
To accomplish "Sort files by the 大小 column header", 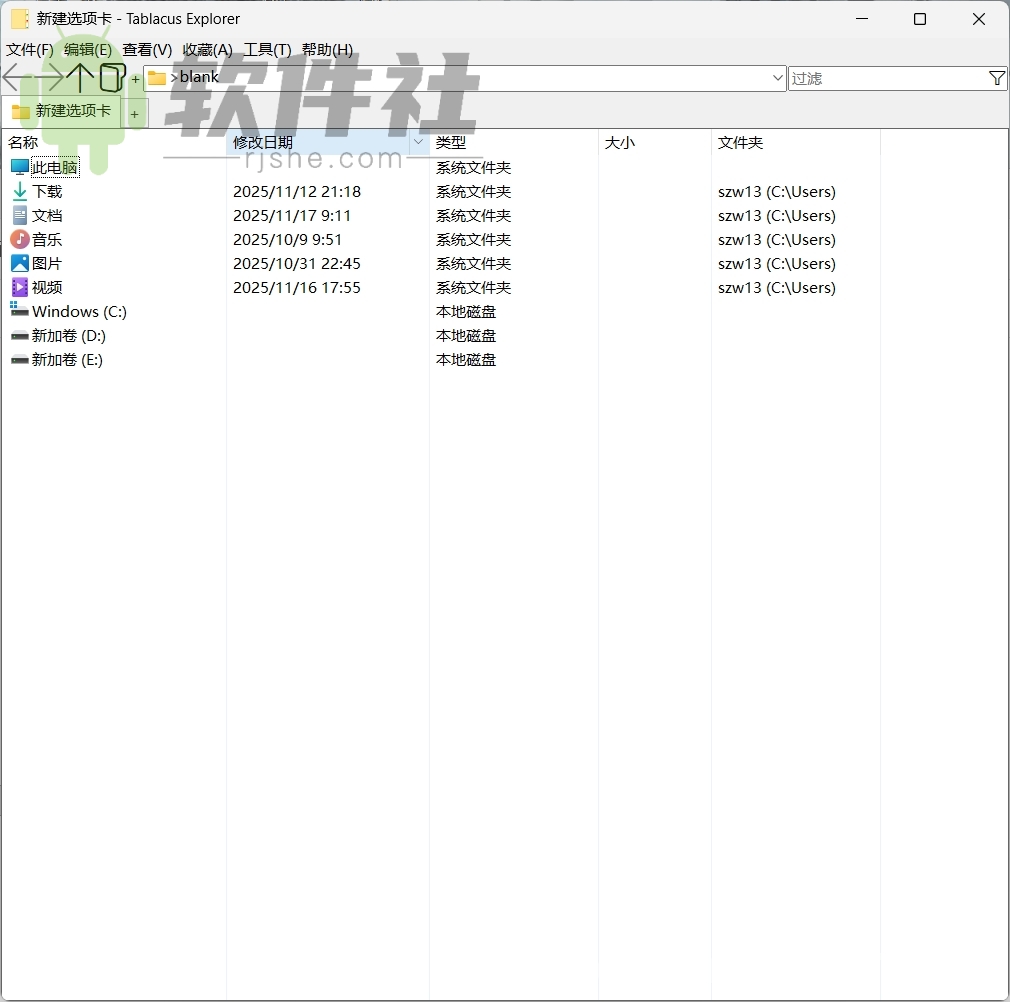I will click(621, 142).
